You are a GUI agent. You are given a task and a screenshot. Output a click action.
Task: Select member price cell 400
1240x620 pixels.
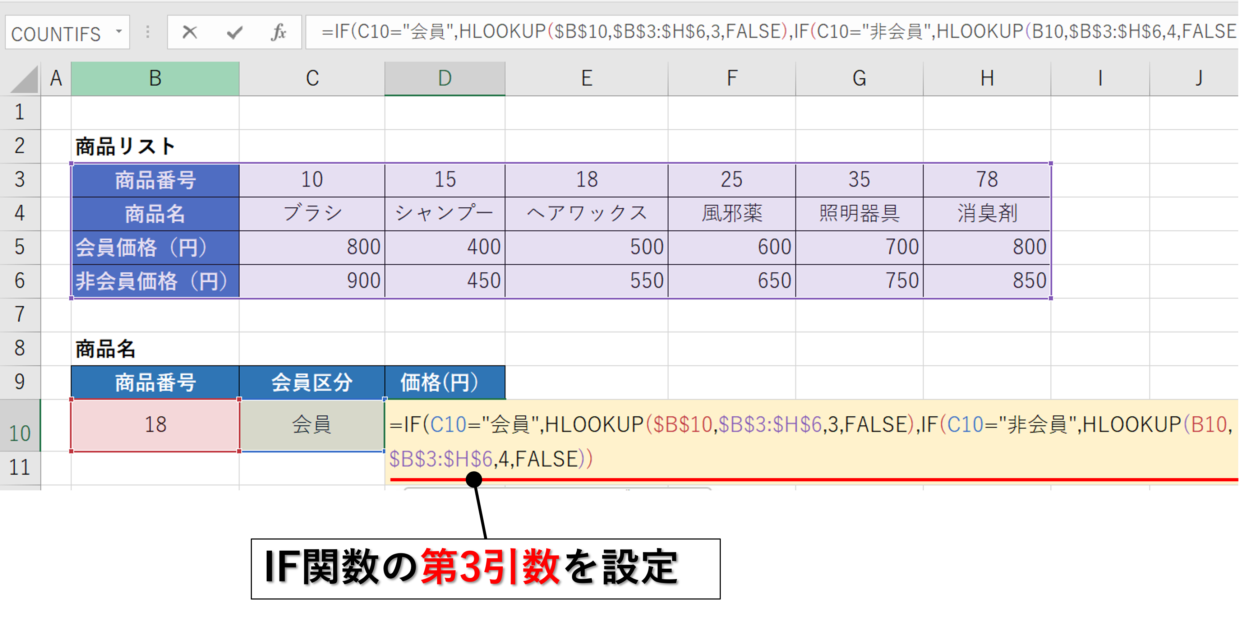pyautogui.click(x=445, y=247)
